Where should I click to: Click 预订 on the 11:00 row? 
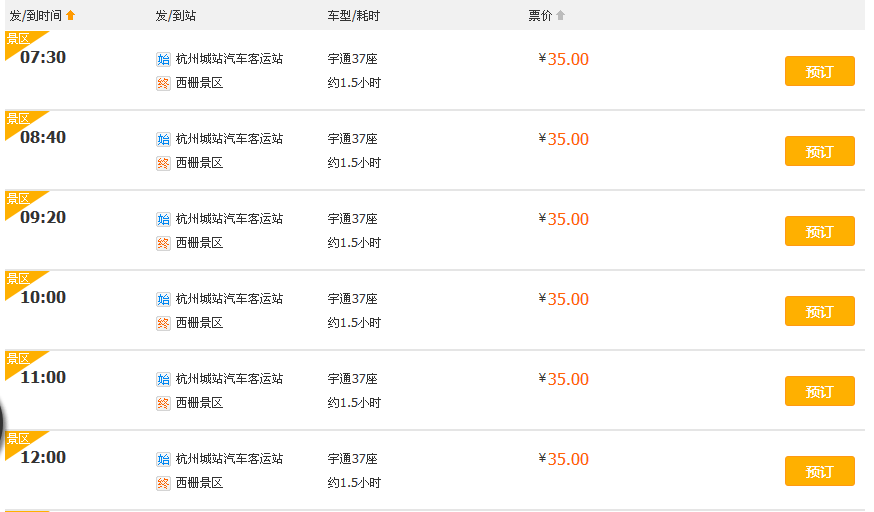point(819,391)
